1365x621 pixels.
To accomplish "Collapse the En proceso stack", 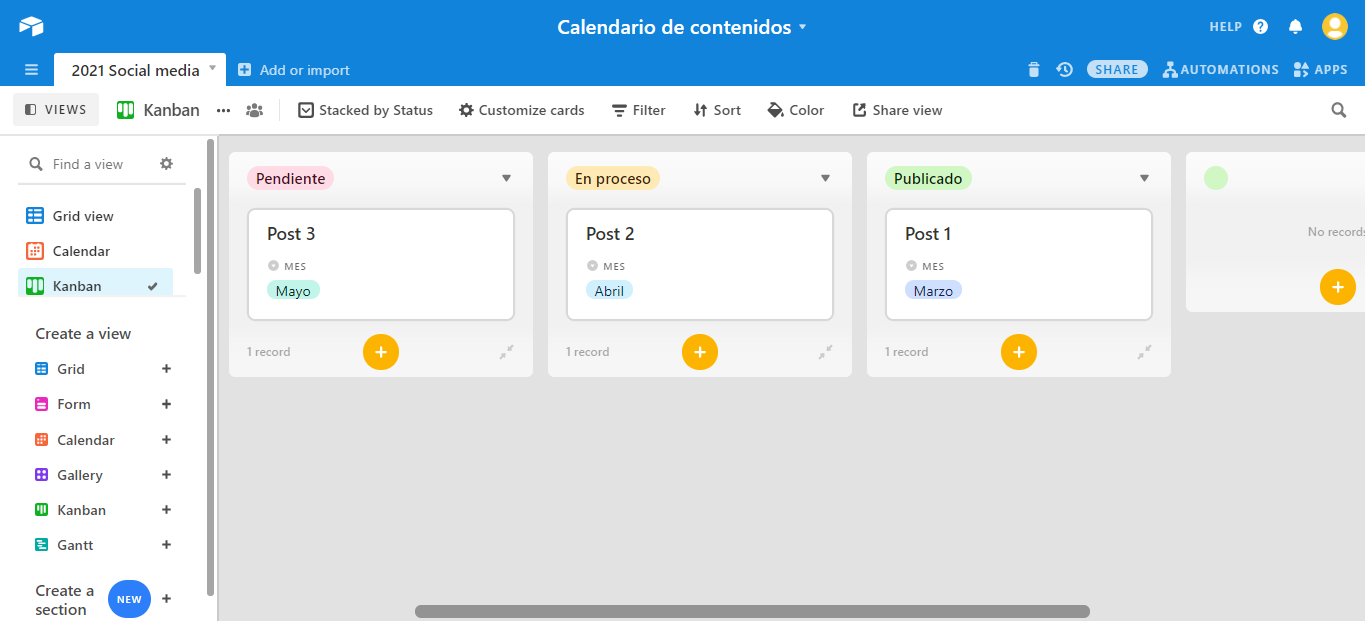I will tap(826, 352).
